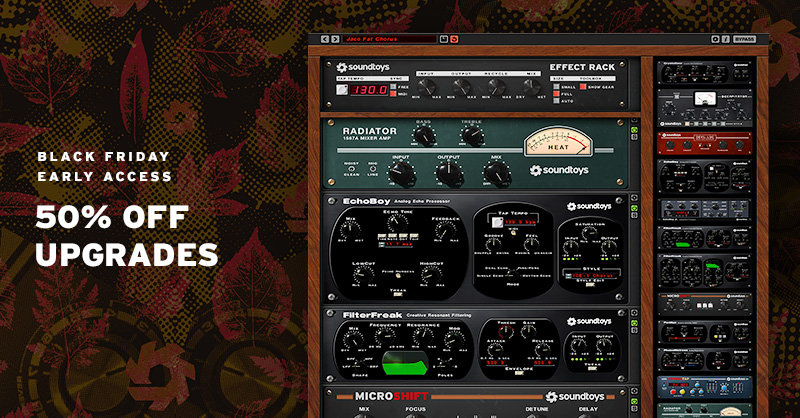Click the FilterFreak Mod knob

coord(454,340)
